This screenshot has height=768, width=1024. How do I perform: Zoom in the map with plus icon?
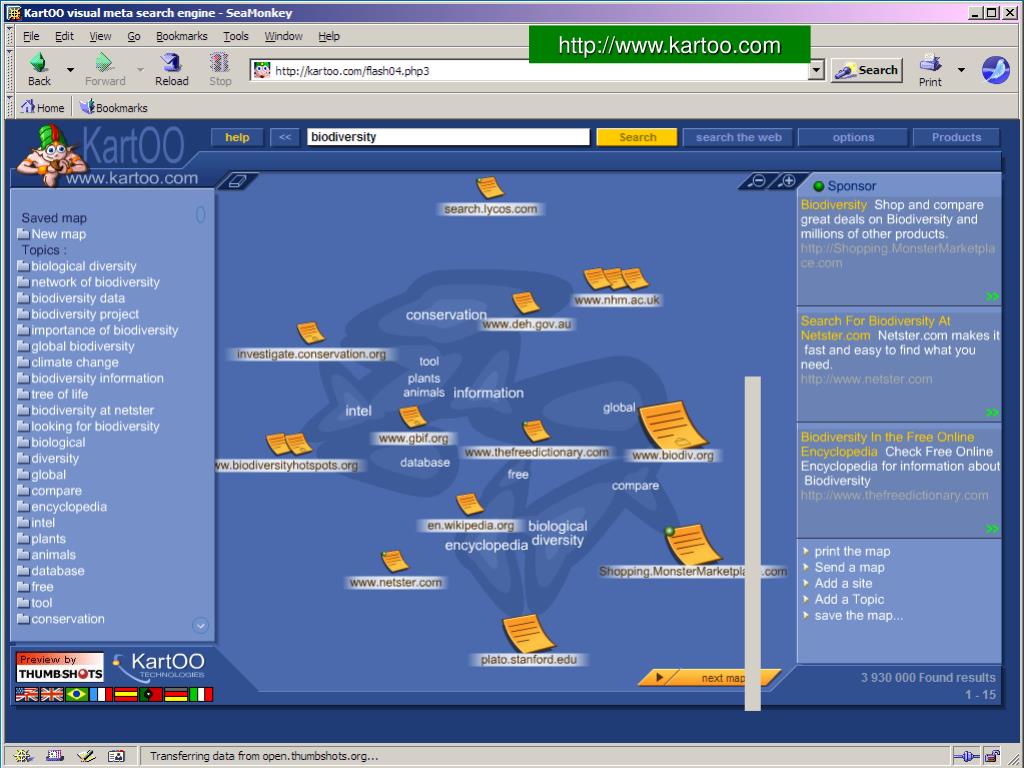click(x=788, y=181)
